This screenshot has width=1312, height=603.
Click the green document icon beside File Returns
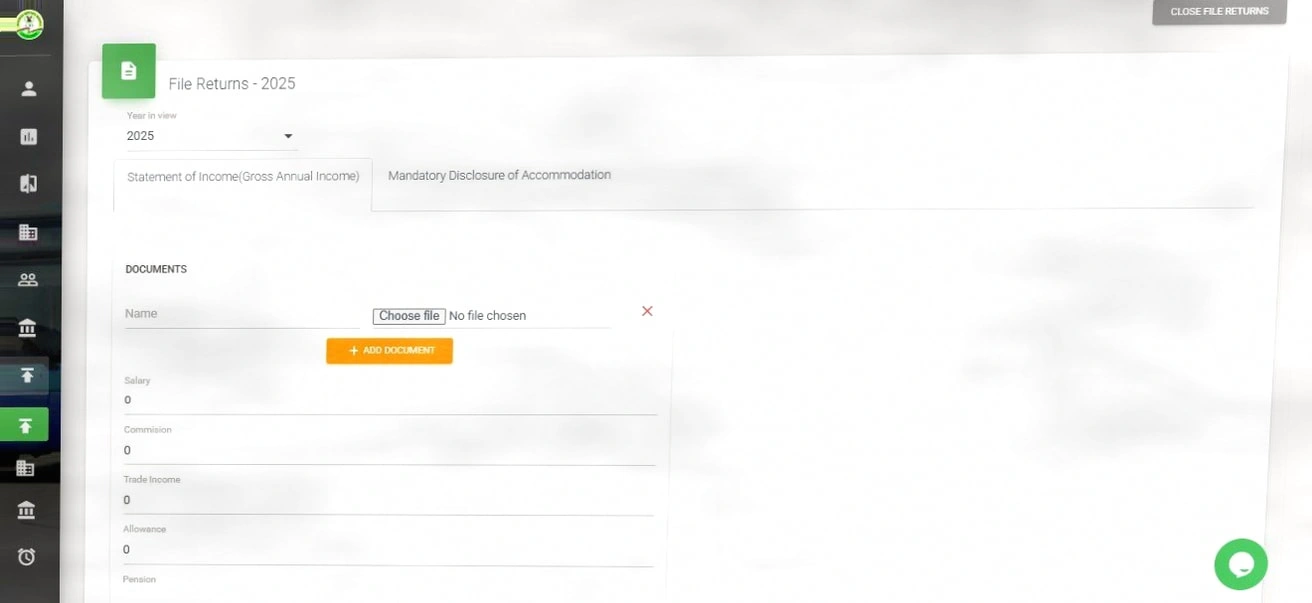pos(128,71)
